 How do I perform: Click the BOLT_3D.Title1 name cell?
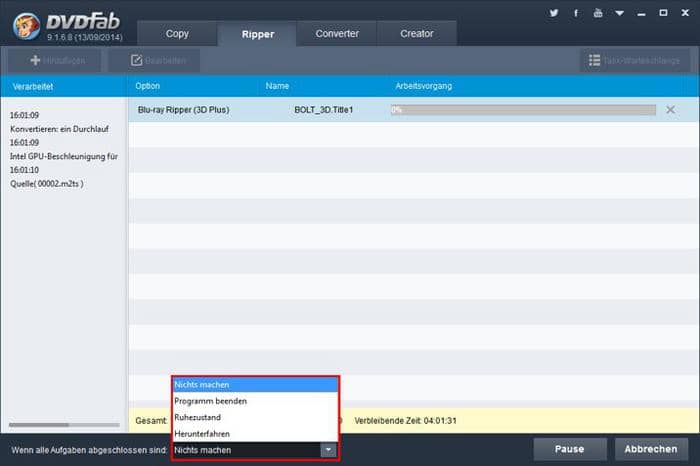tap(324, 110)
